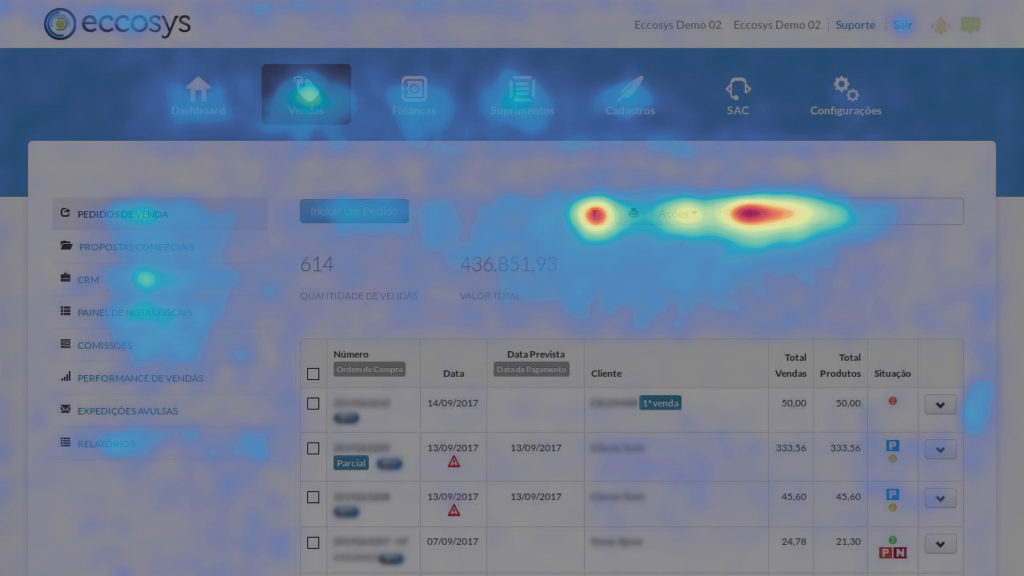
Task: Click the orange notification icon near Sair
Action: click(x=938, y=24)
